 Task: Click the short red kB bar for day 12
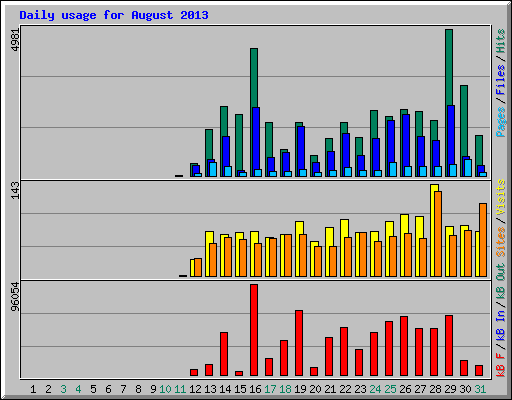coord(194,372)
